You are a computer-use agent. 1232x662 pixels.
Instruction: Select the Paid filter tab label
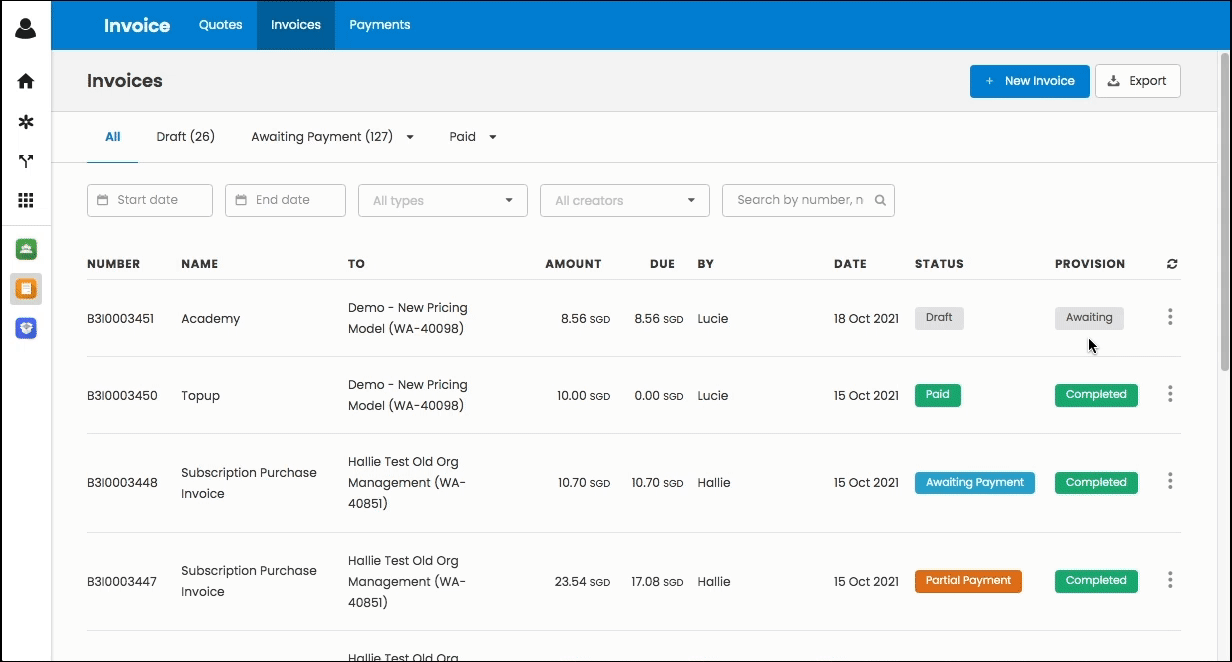point(463,137)
